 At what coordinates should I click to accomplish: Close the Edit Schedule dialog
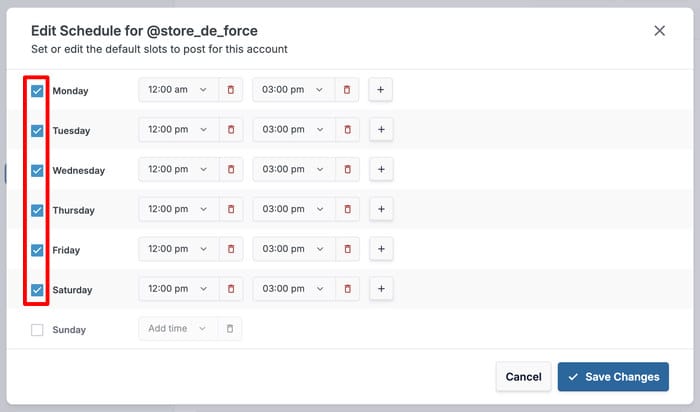(659, 31)
